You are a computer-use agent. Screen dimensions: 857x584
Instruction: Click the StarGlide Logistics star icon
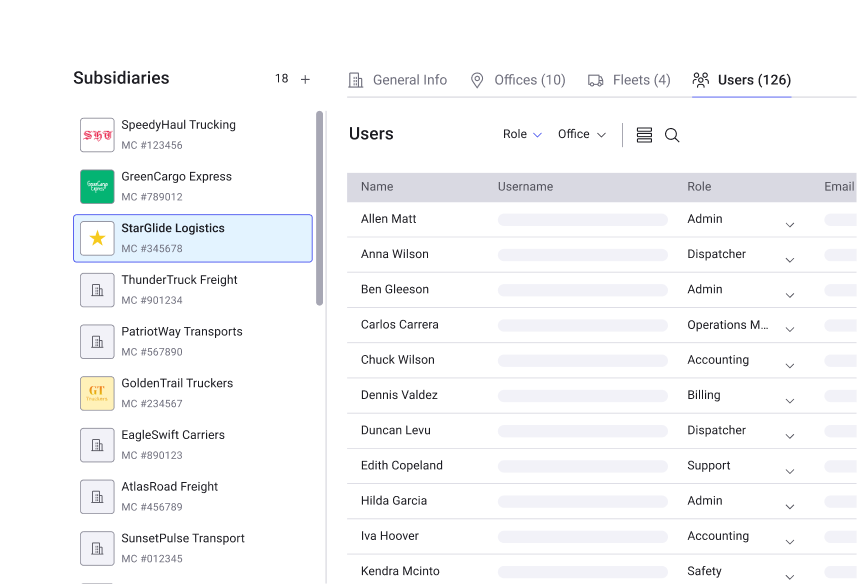coord(97,238)
